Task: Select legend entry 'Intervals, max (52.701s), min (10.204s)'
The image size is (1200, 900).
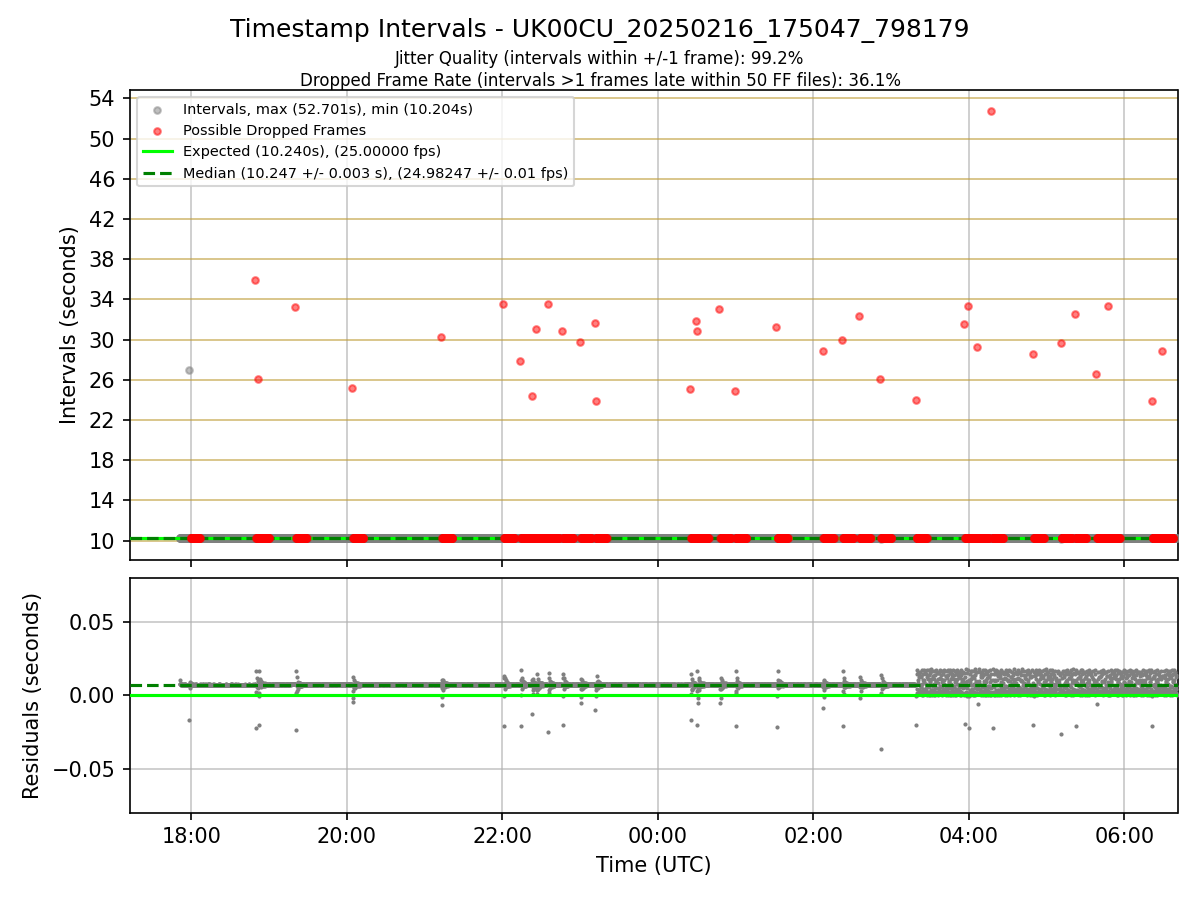Action: (x=328, y=108)
